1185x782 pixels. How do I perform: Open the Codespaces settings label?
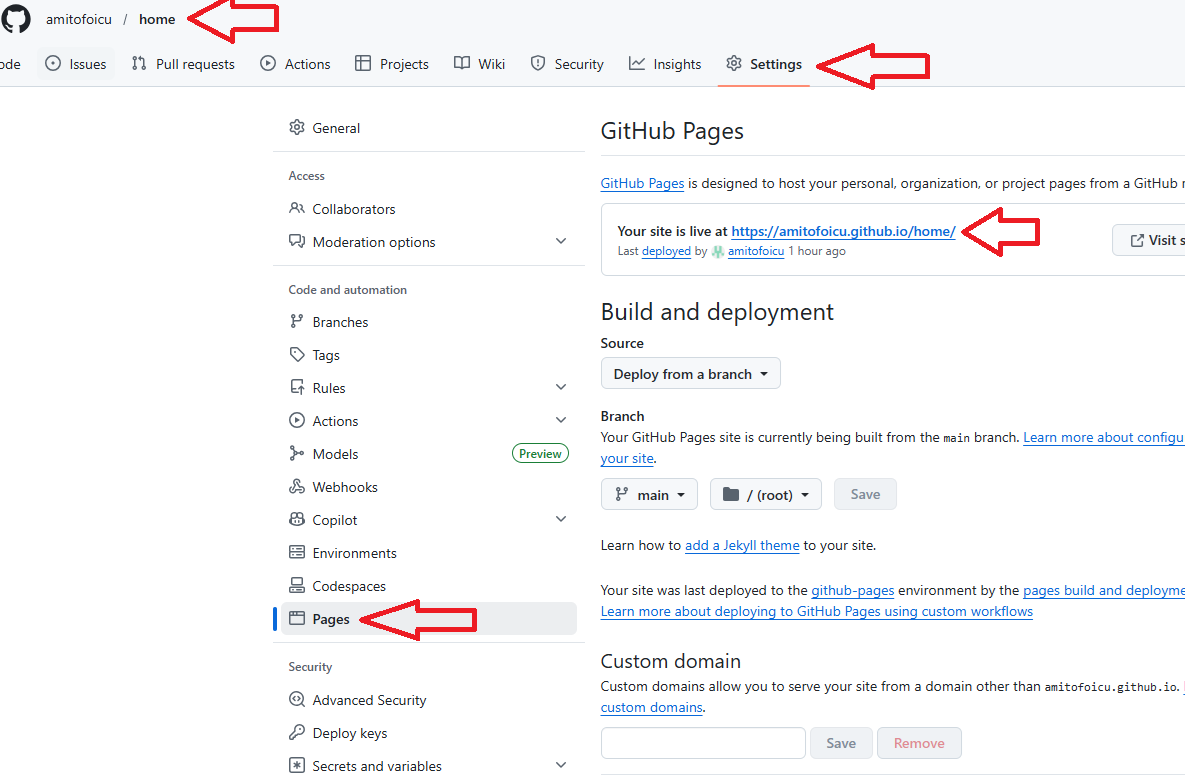pos(349,586)
